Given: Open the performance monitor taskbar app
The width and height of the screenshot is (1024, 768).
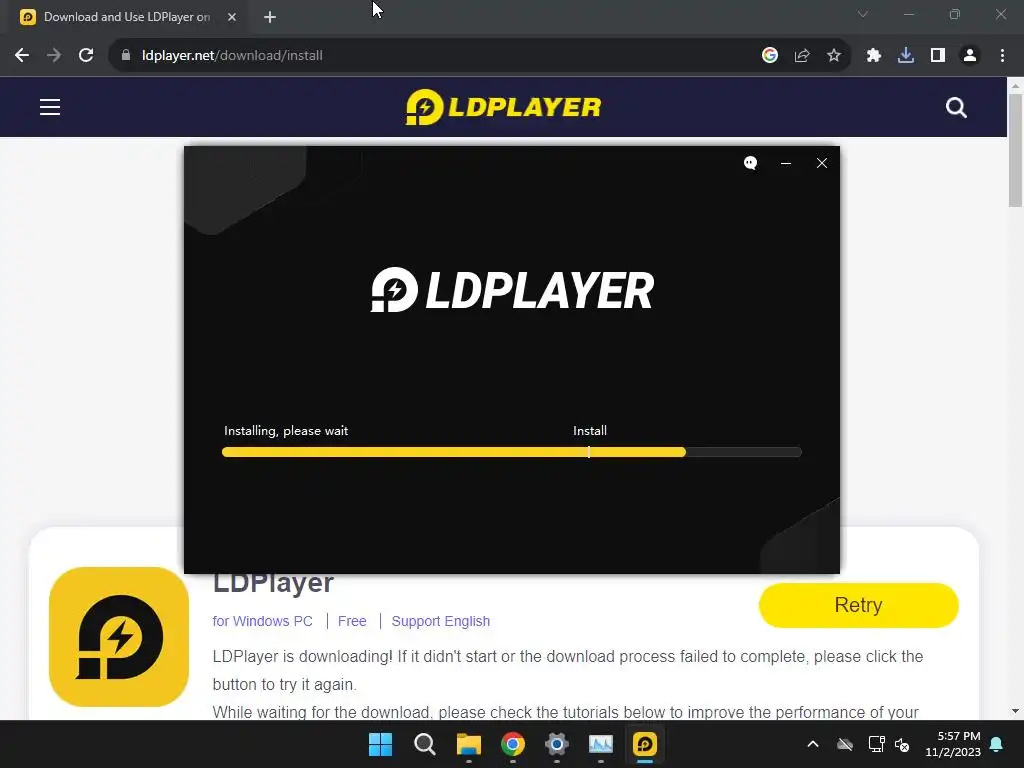Looking at the screenshot, I should coord(601,744).
